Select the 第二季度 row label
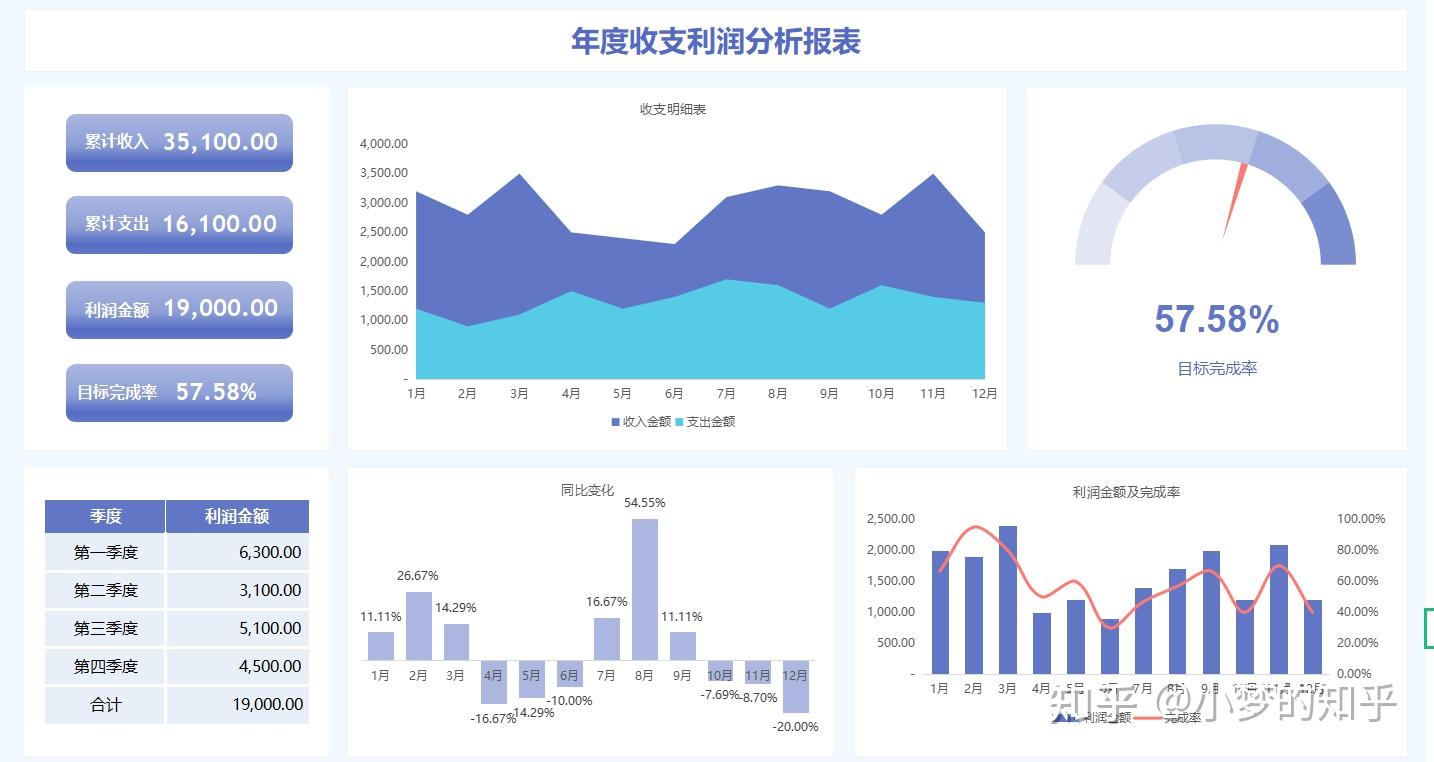 tap(105, 590)
